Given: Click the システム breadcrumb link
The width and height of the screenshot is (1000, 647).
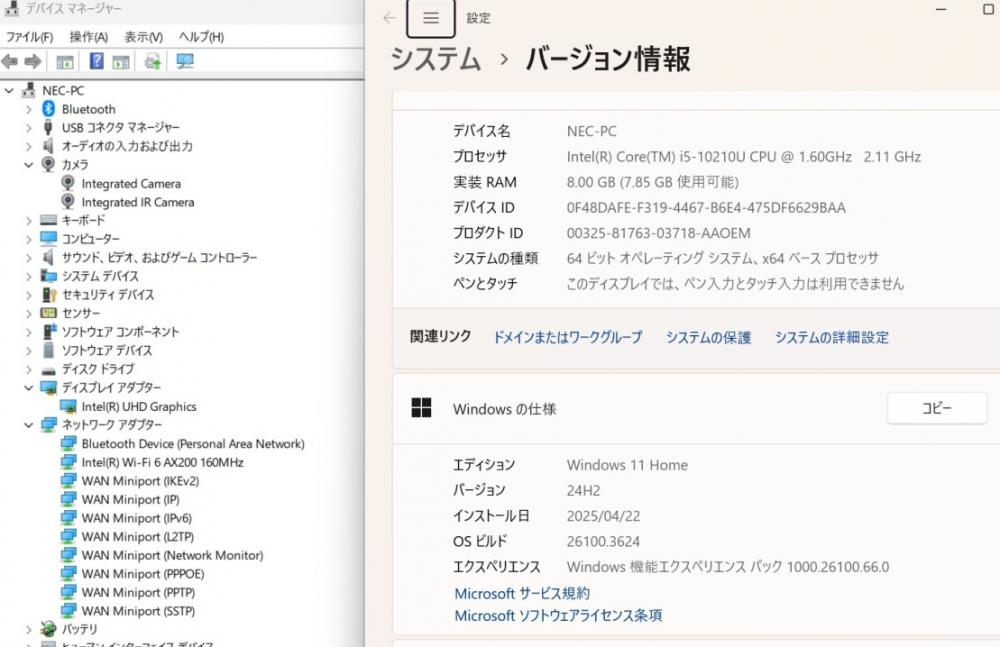Looking at the screenshot, I should pos(435,59).
